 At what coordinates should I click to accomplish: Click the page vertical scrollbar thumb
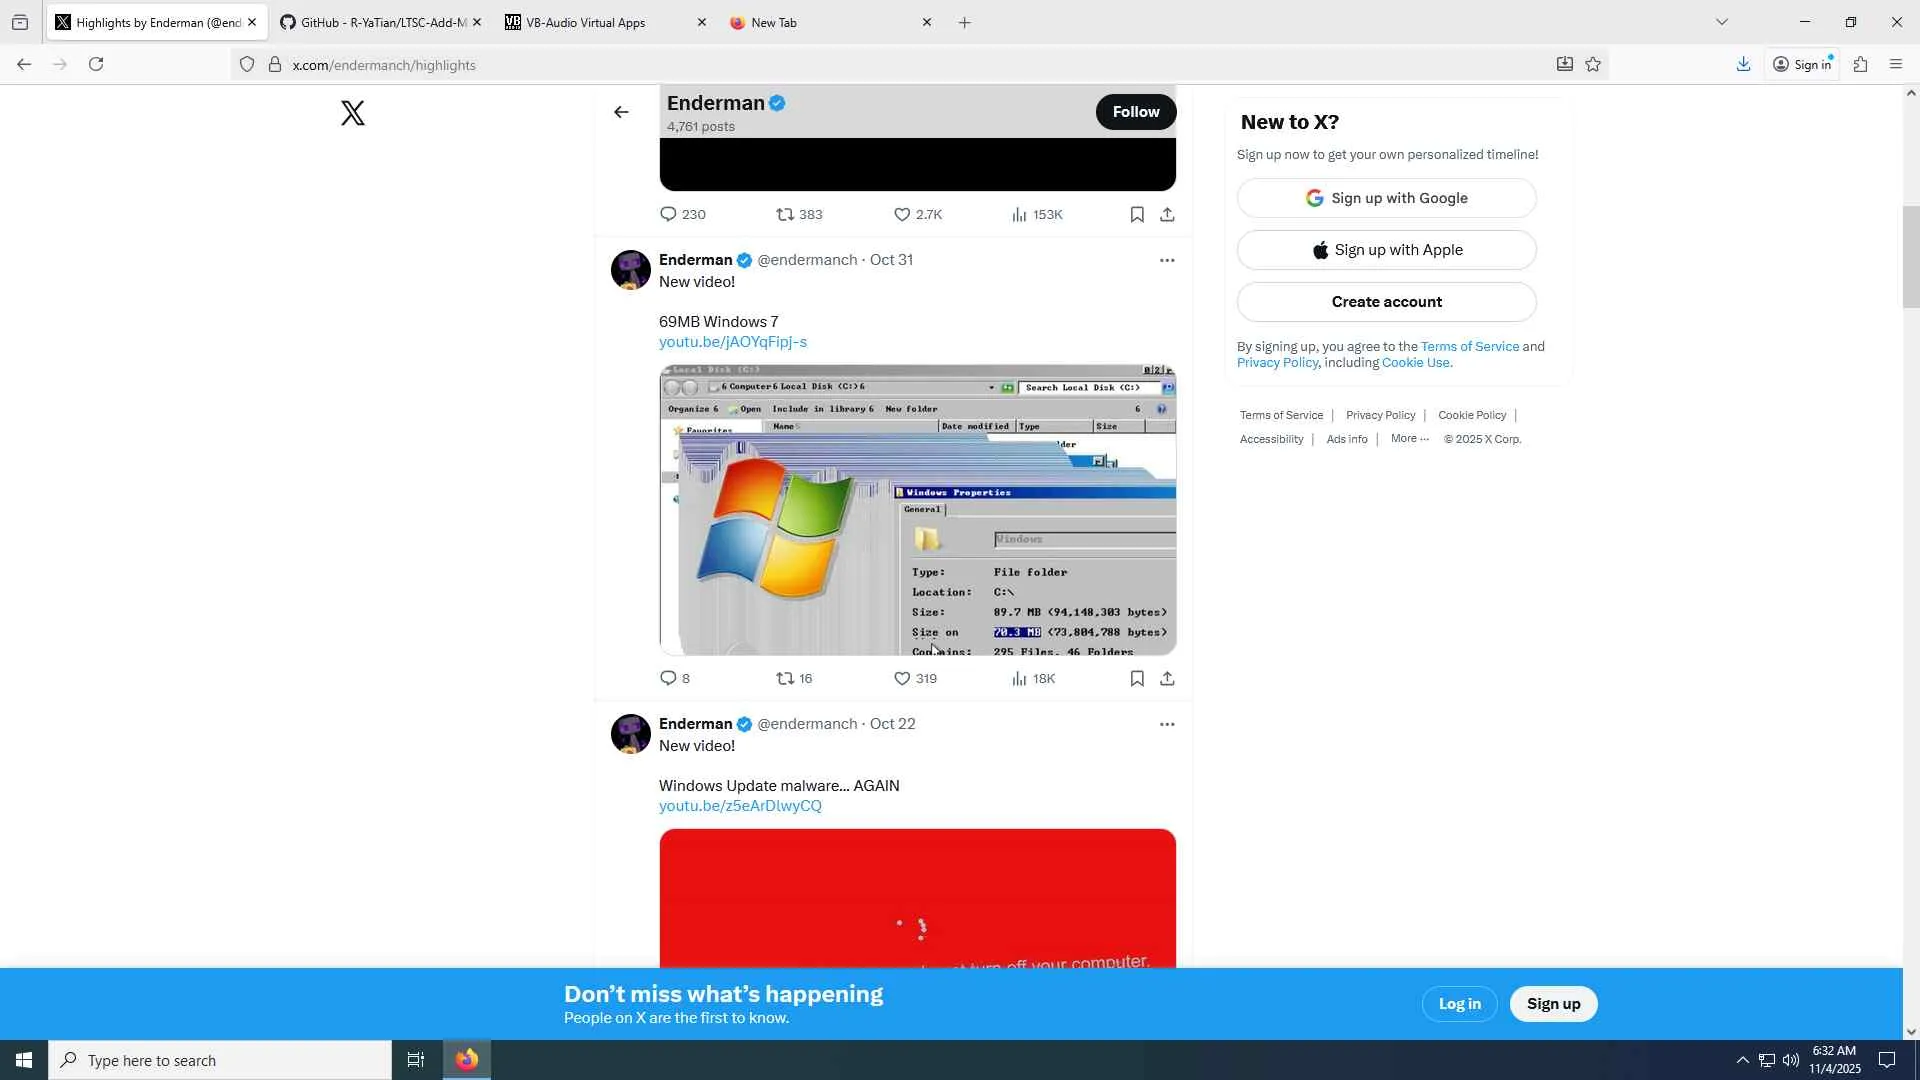tap(1910, 257)
